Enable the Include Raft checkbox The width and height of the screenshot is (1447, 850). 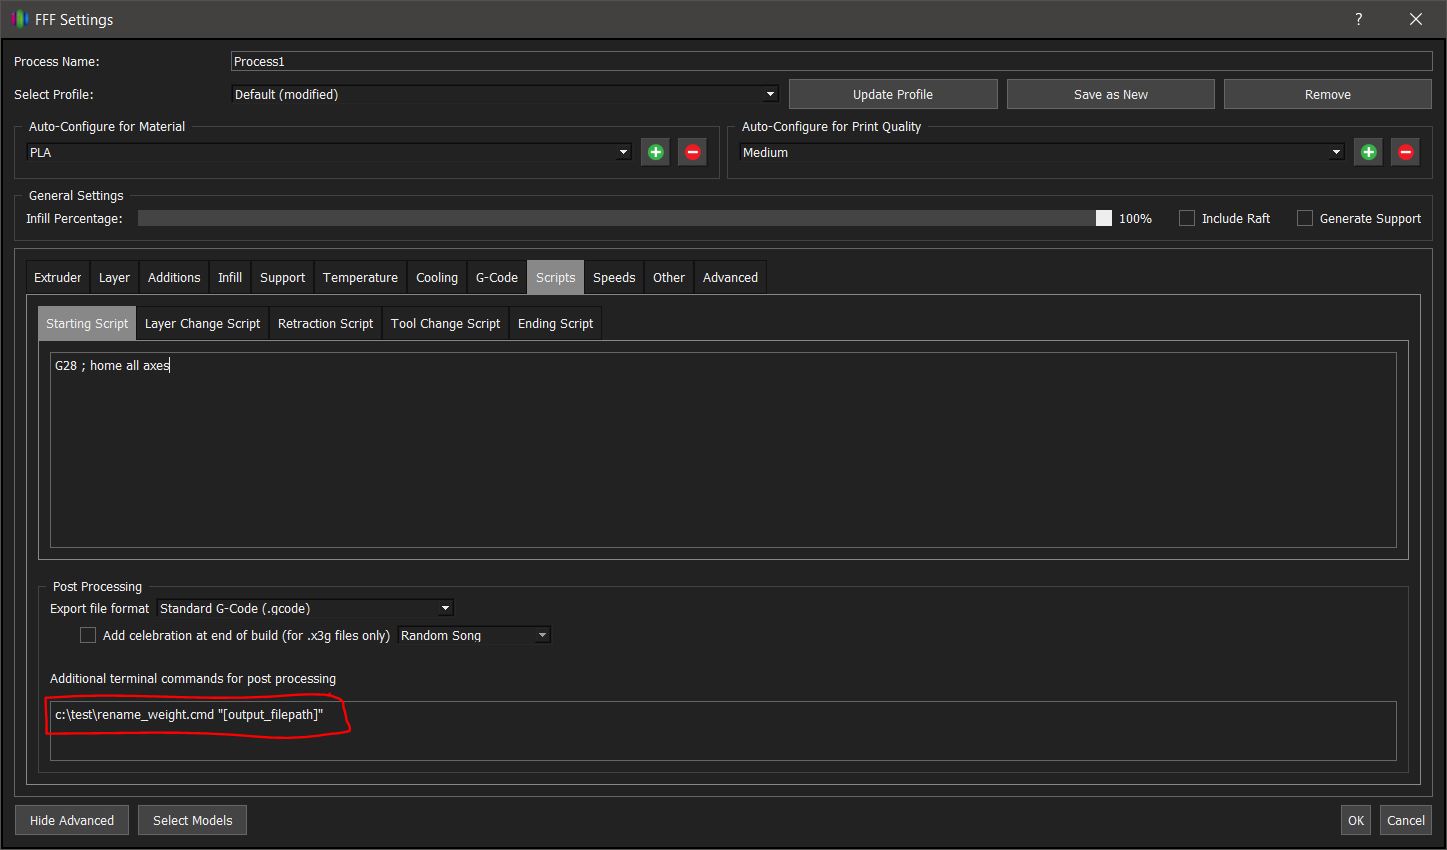tap(1187, 218)
